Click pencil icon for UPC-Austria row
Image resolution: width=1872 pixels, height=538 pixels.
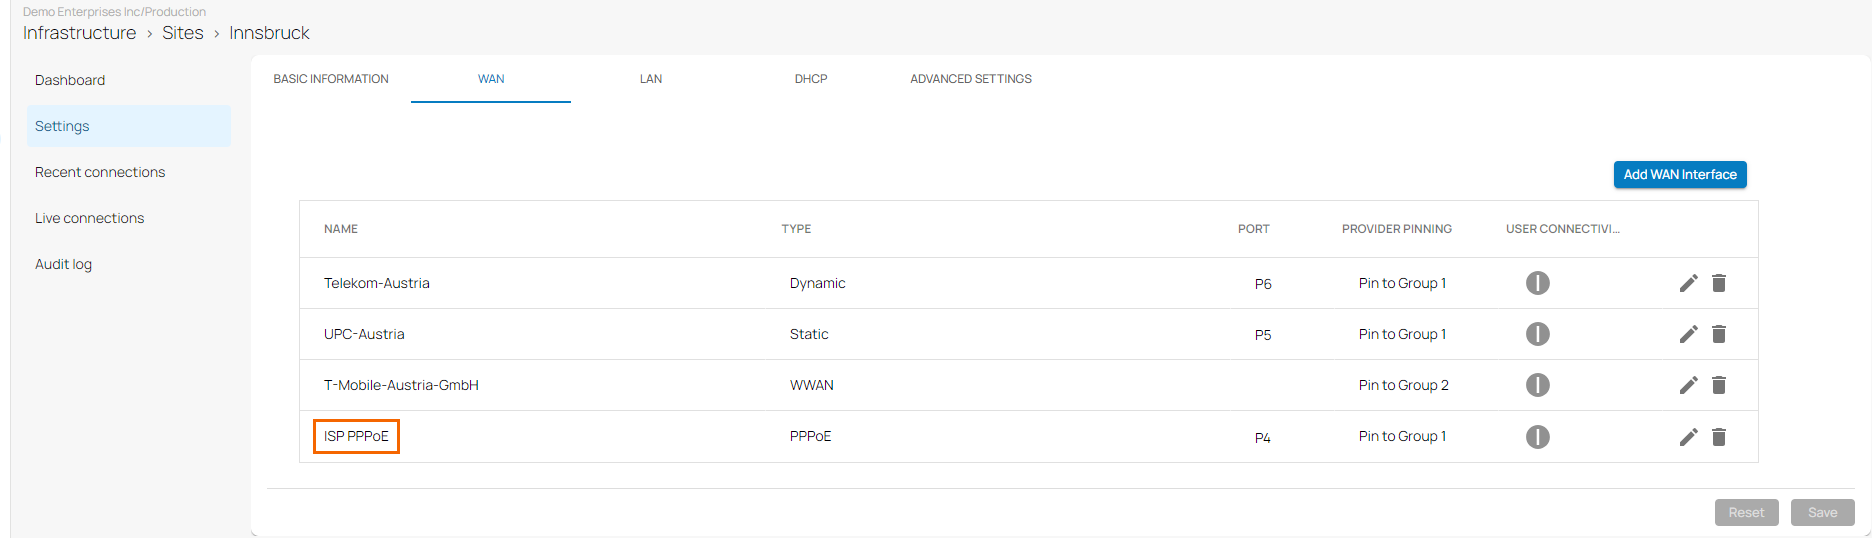(x=1688, y=334)
